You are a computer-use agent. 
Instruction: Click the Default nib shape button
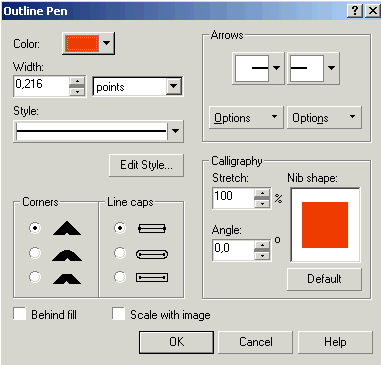(324, 279)
